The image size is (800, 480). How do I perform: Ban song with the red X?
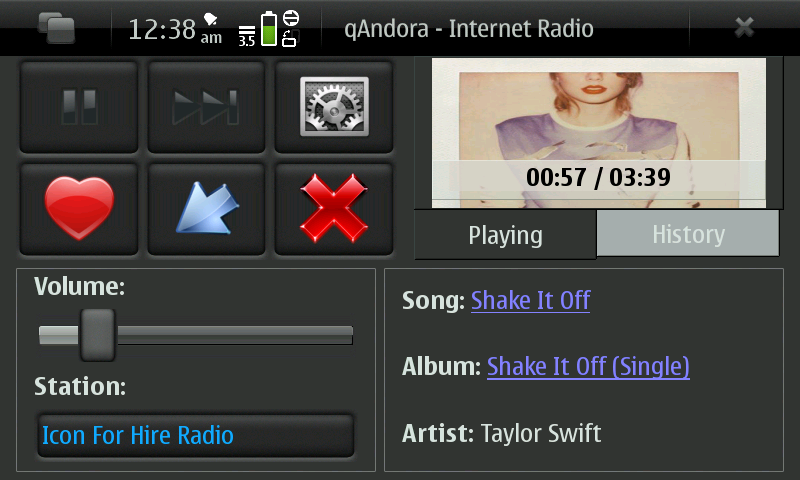coord(334,209)
